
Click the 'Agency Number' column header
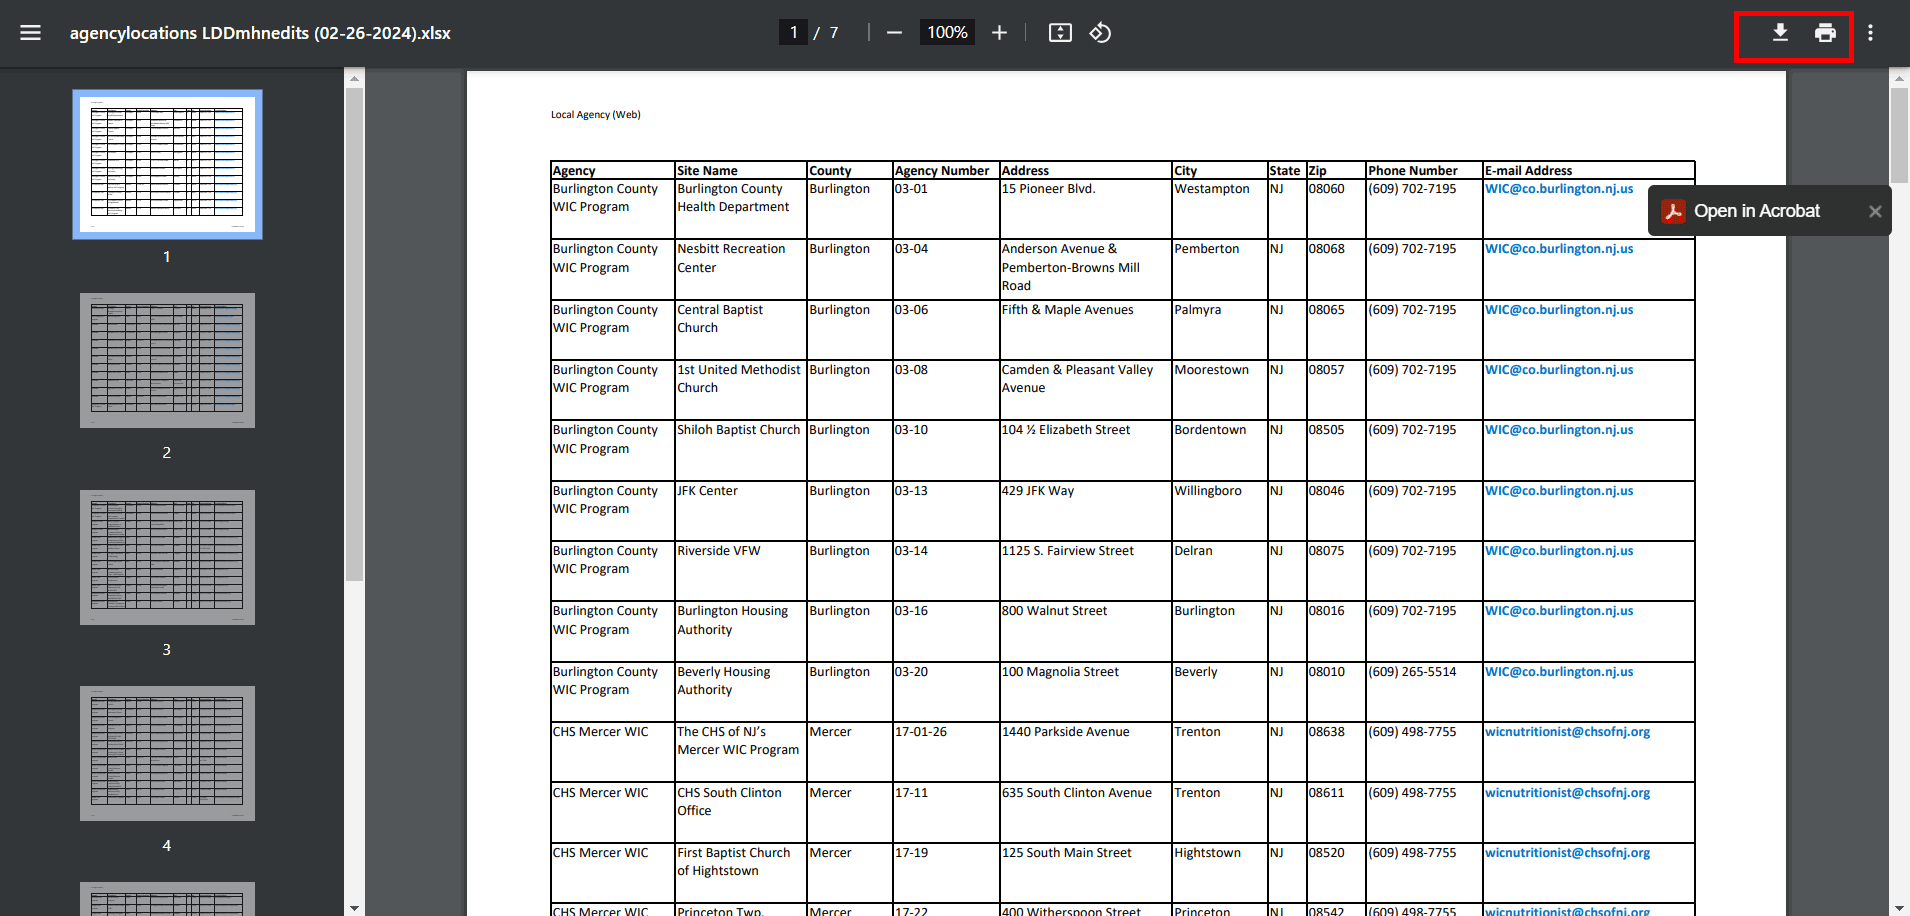click(942, 171)
